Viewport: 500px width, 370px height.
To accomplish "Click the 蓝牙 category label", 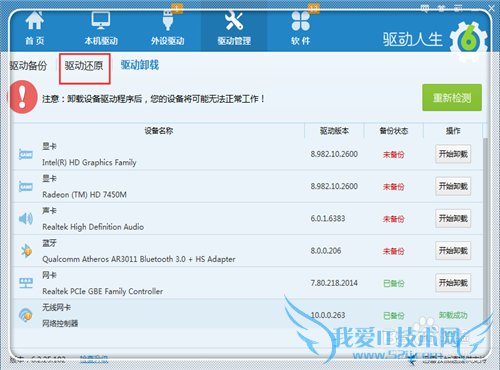I will [x=49, y=243].
